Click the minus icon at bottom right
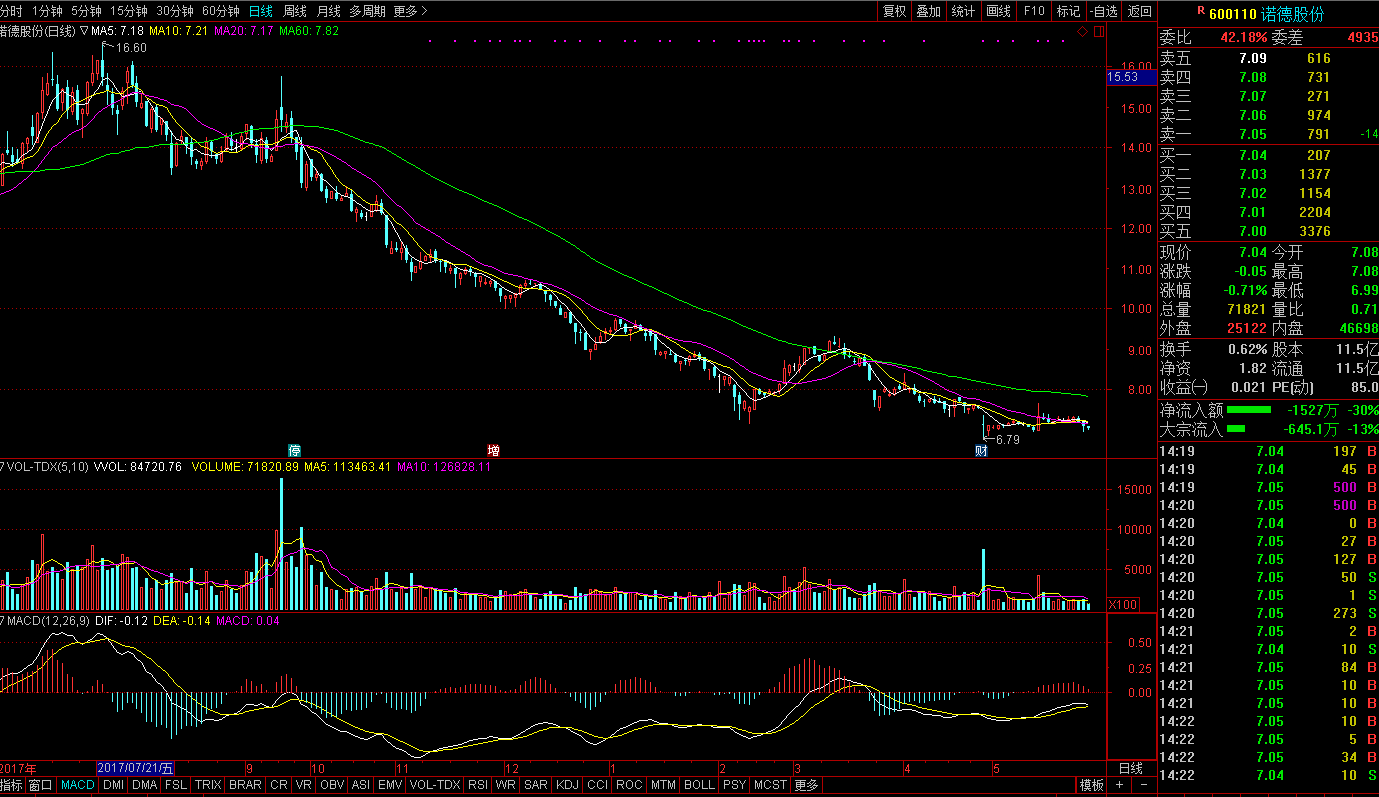 pyautogui.click(x=1144, y=785)
